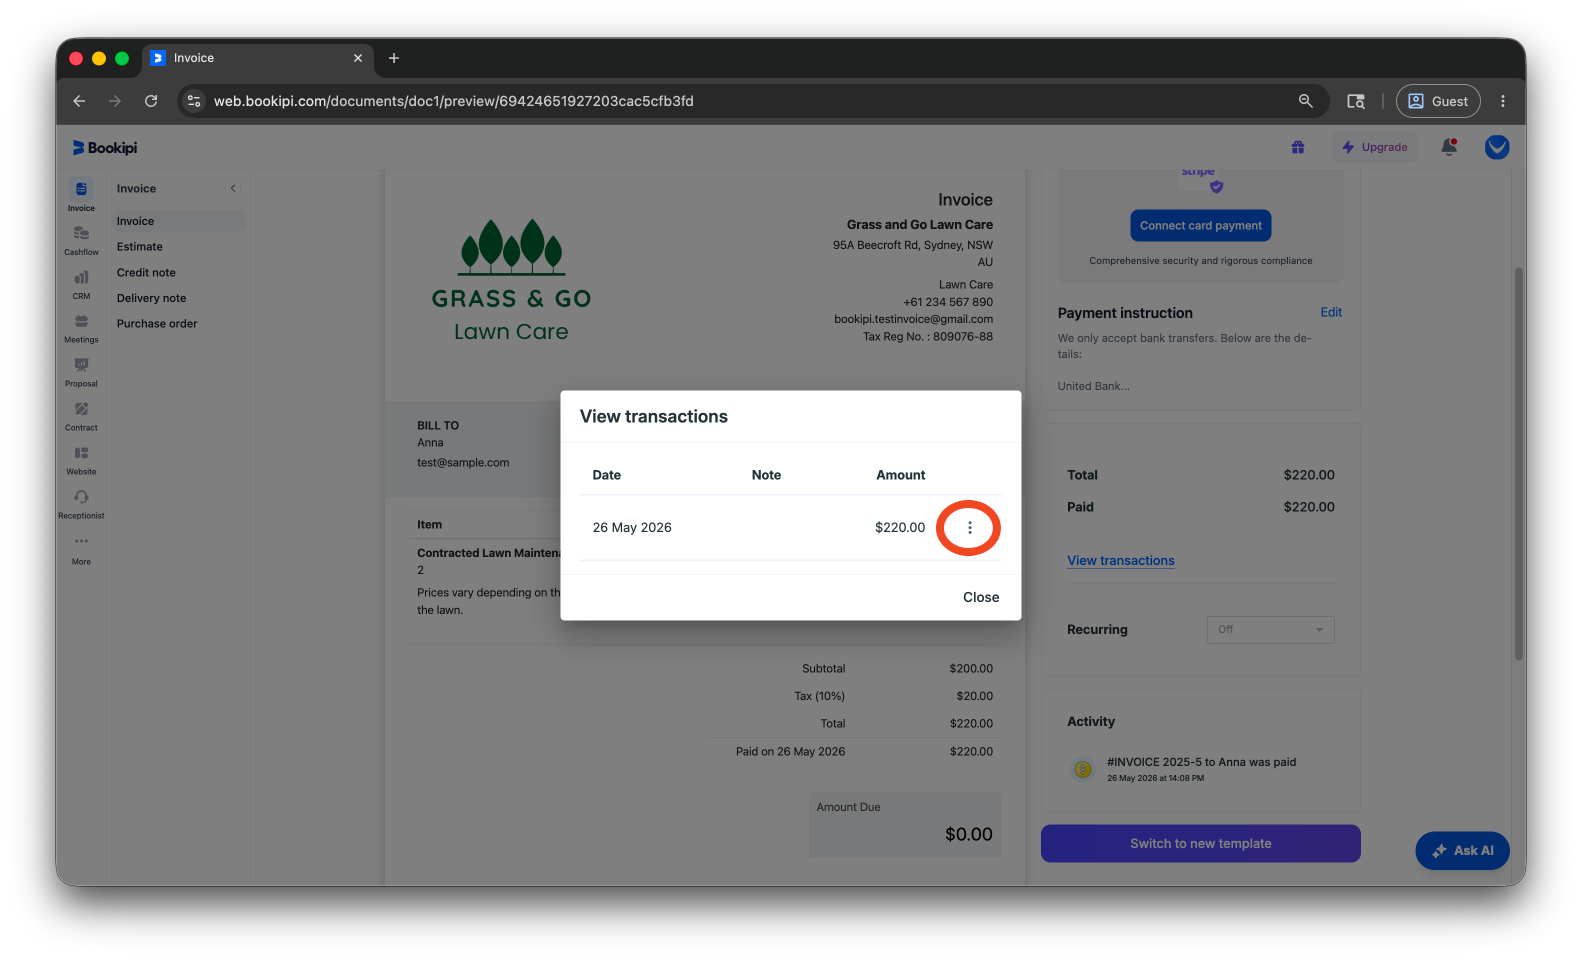Image resolution: width=1582 pixels, height=960 pixels.
Task: Click the Bookipi logo
Action: (105, 148)
